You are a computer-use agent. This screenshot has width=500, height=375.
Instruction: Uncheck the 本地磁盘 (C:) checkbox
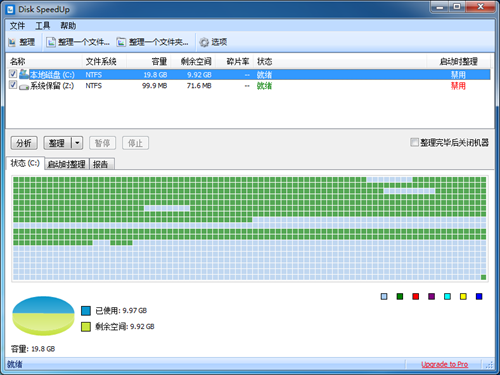pos(13,74)
